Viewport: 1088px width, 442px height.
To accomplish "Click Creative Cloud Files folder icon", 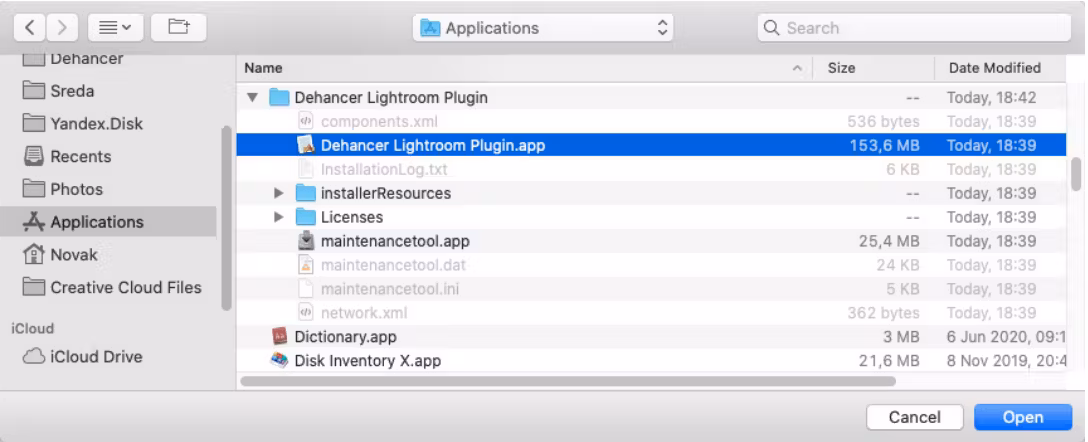I will coord(33,287).
